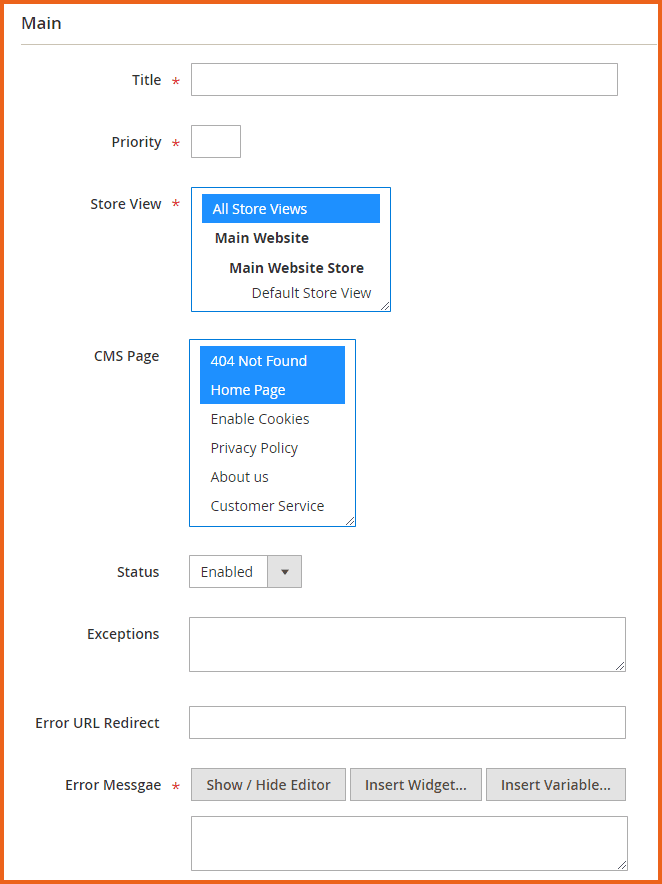Viewport: 662px width, 884px height.
Task: Choose About us CMS page
Action: click(239, 477)
